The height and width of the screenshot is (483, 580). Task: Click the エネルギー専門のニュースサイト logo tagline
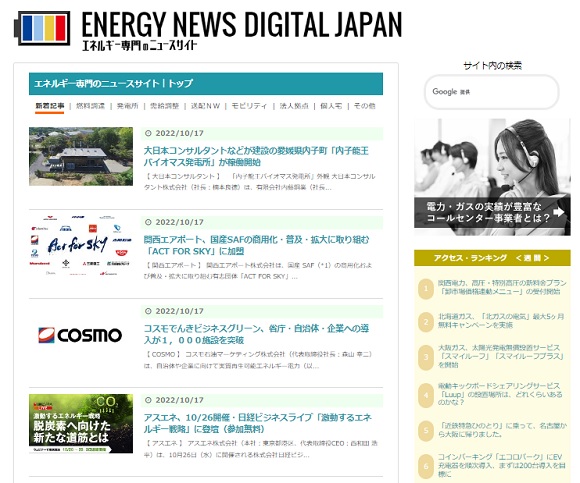pos(140,45)
